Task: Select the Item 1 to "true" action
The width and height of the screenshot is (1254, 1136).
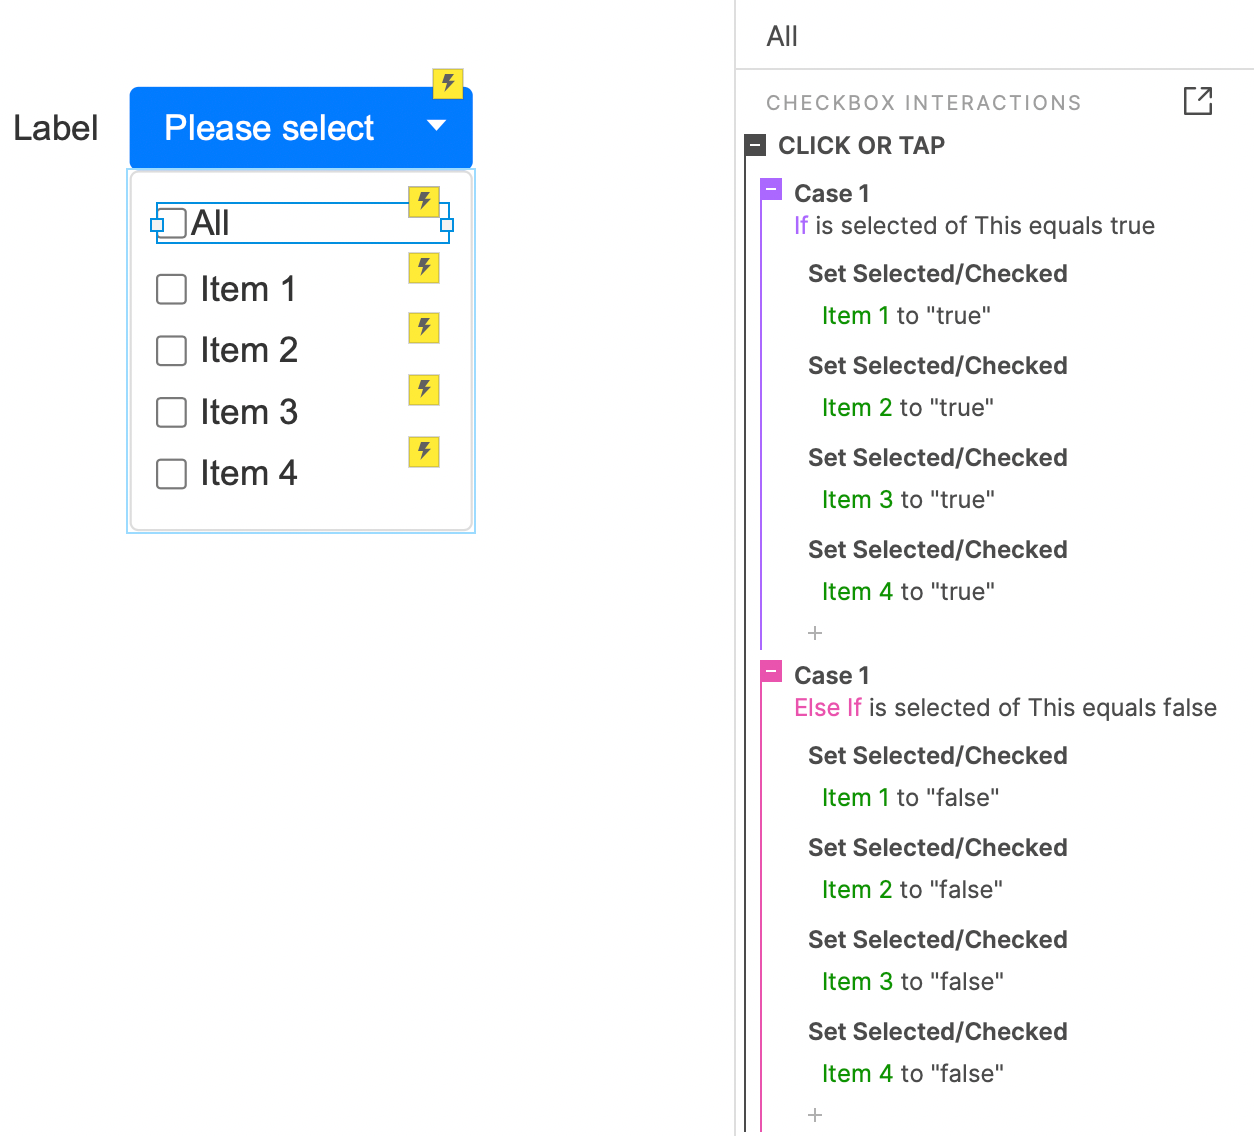Action: tap(906, 316)
